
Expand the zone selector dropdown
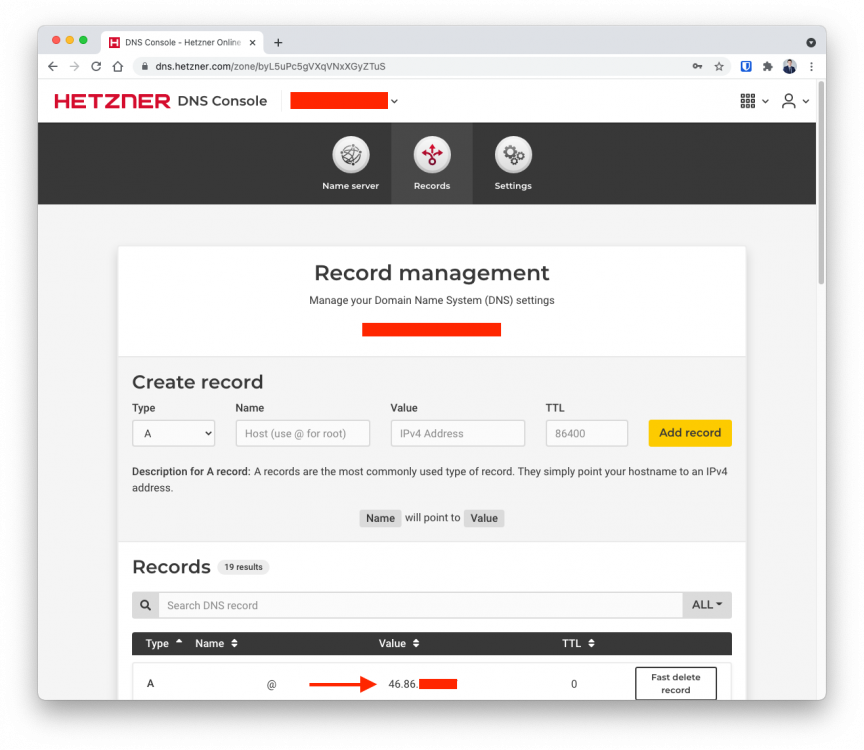394,101
